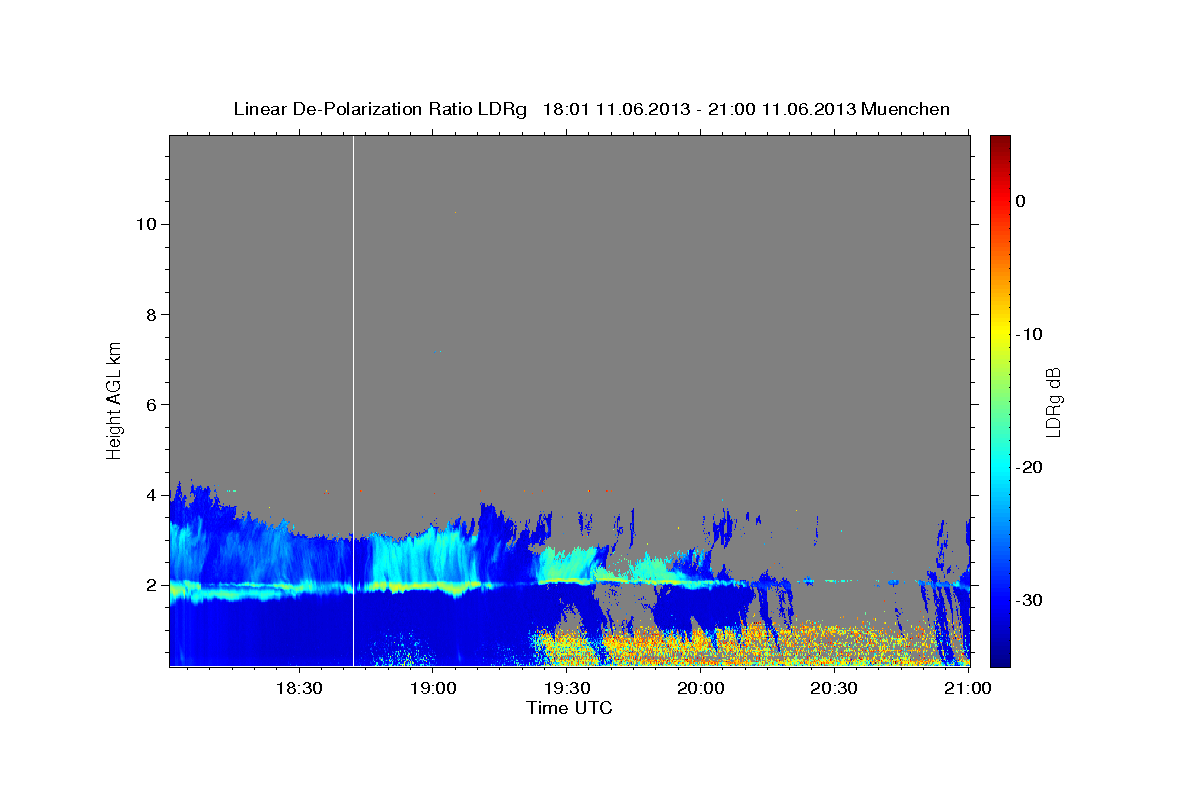Click the 18:30 time tick label
1200x800 pixels.
pos(298,689)
